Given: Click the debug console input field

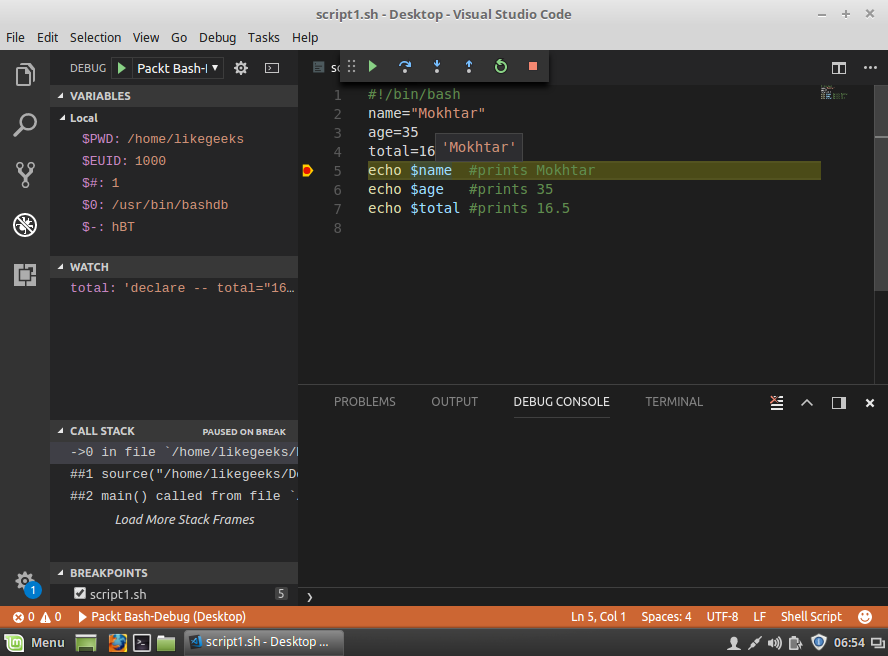Looking at the screenshot, I should (x=590, y=596).
